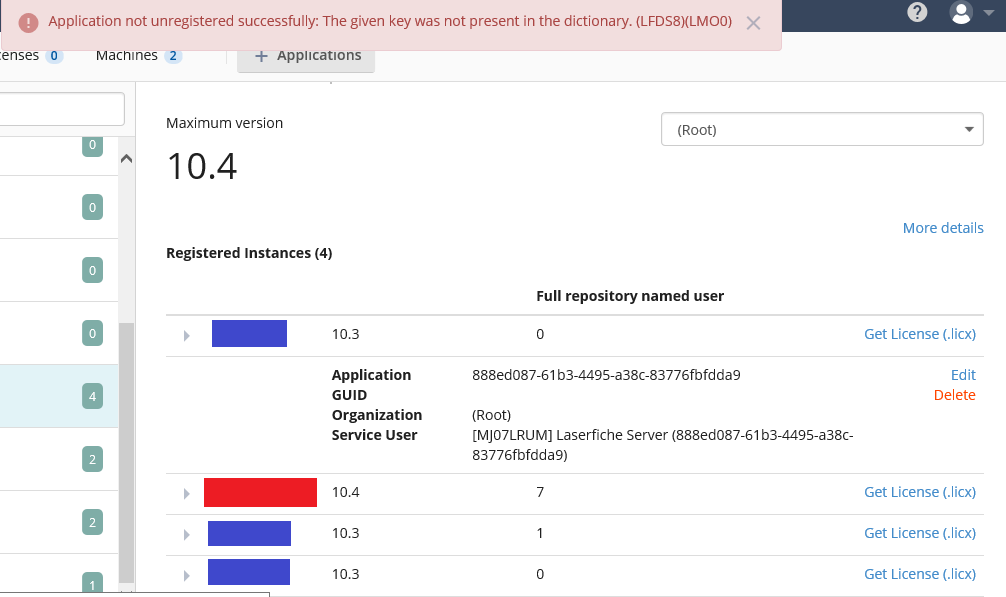The image size is (1006, 597).
Task: Open the account menu dropdown arrow
Action: pyautogui.click(x=989, y=12)
